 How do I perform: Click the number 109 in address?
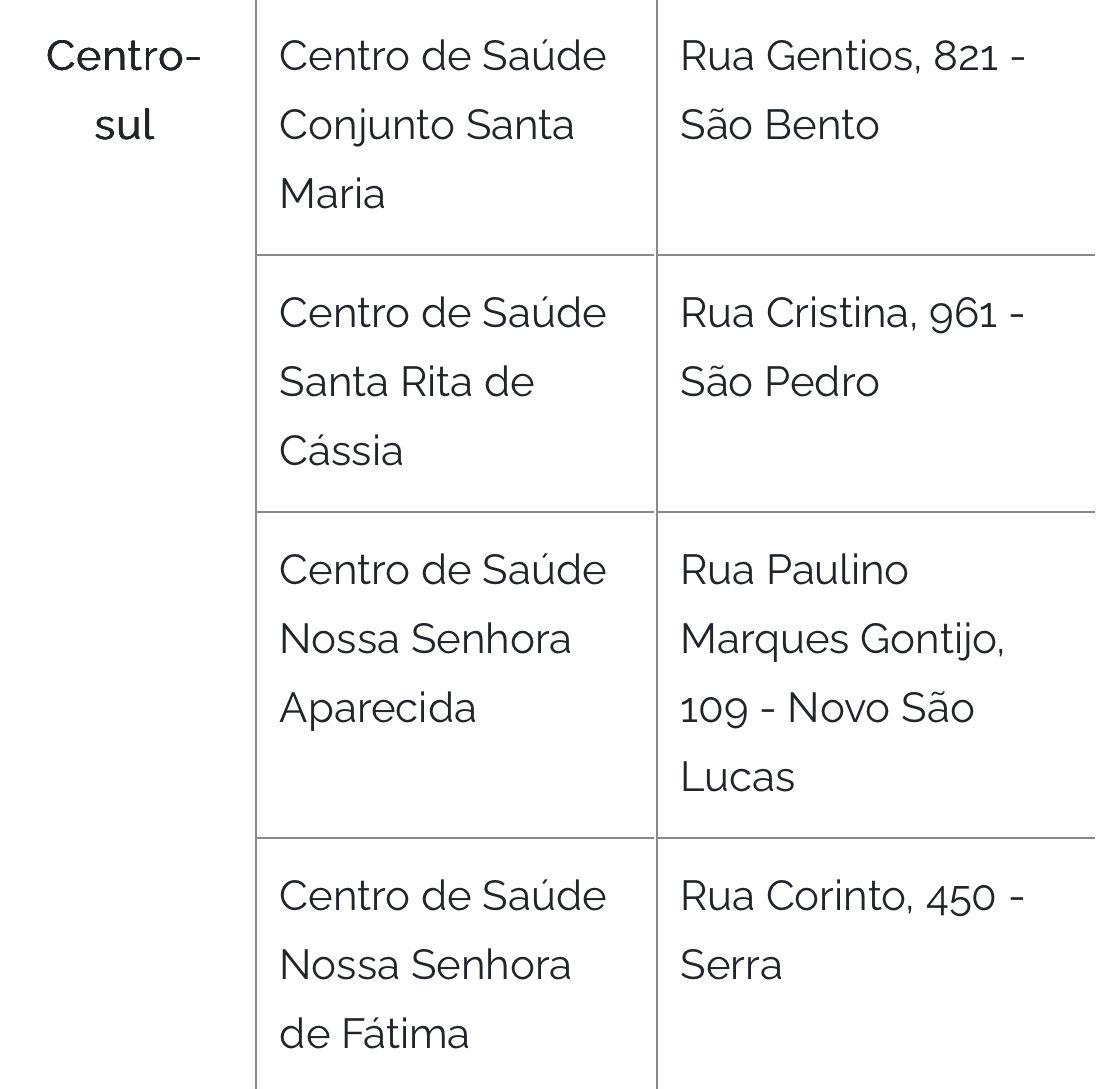(714, 709)
